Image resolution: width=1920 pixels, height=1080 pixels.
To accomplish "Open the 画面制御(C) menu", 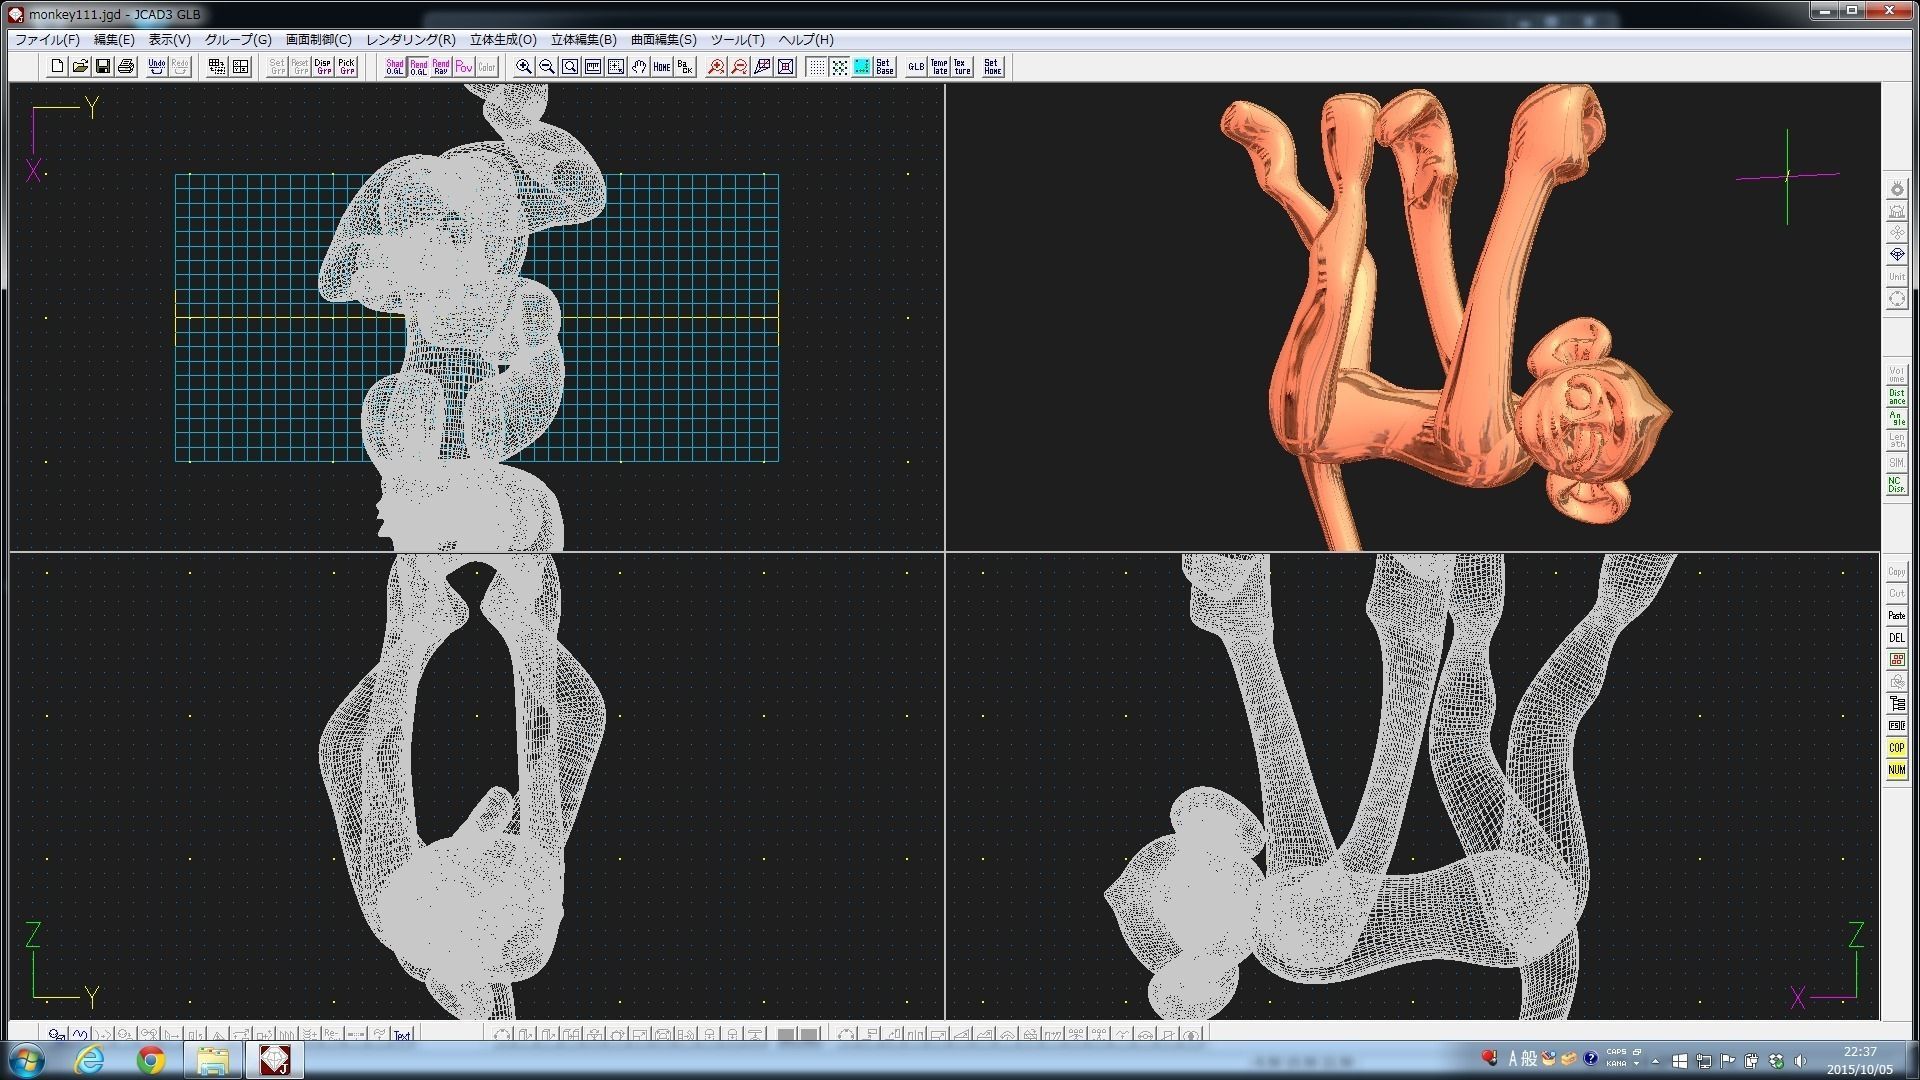I will (319, 40).
